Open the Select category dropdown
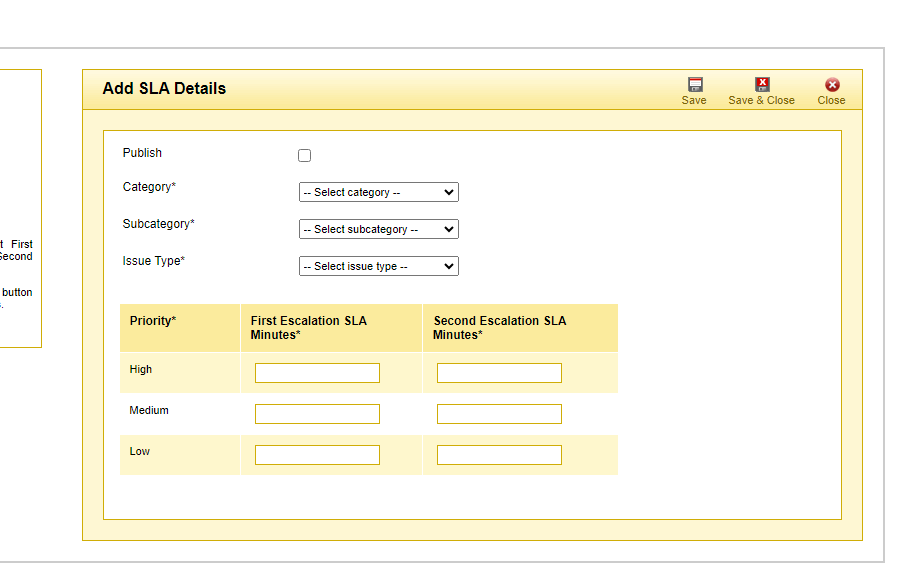 coord(378,192)
